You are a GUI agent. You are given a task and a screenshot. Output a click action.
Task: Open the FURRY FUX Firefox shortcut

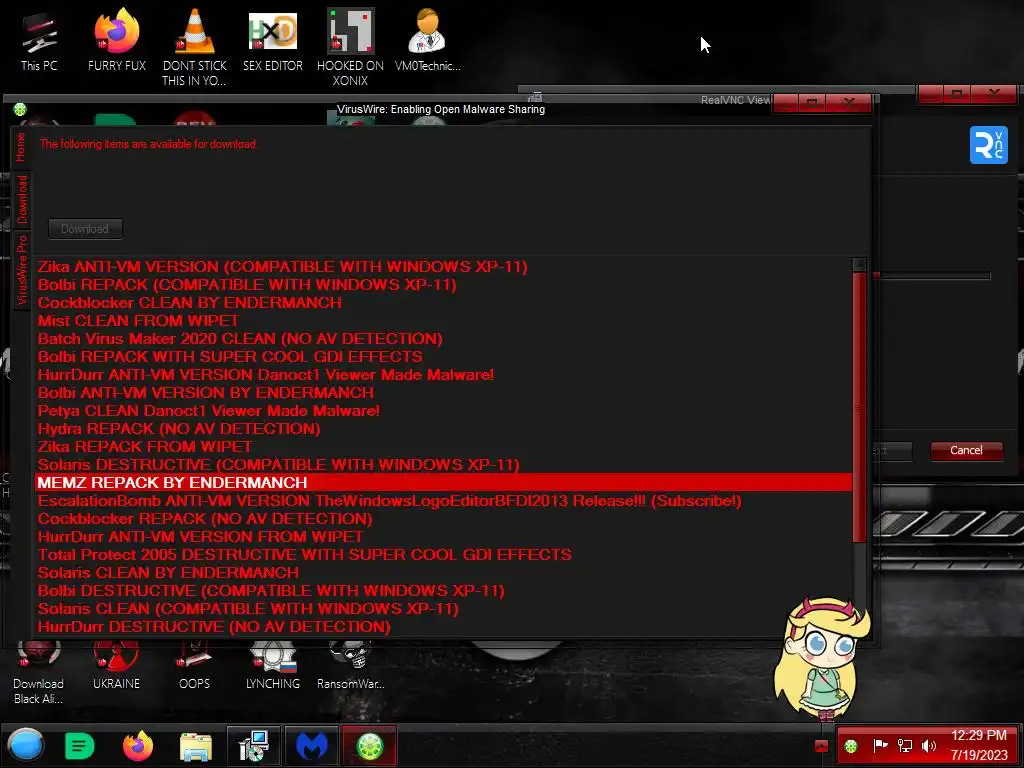coord(116,41)
